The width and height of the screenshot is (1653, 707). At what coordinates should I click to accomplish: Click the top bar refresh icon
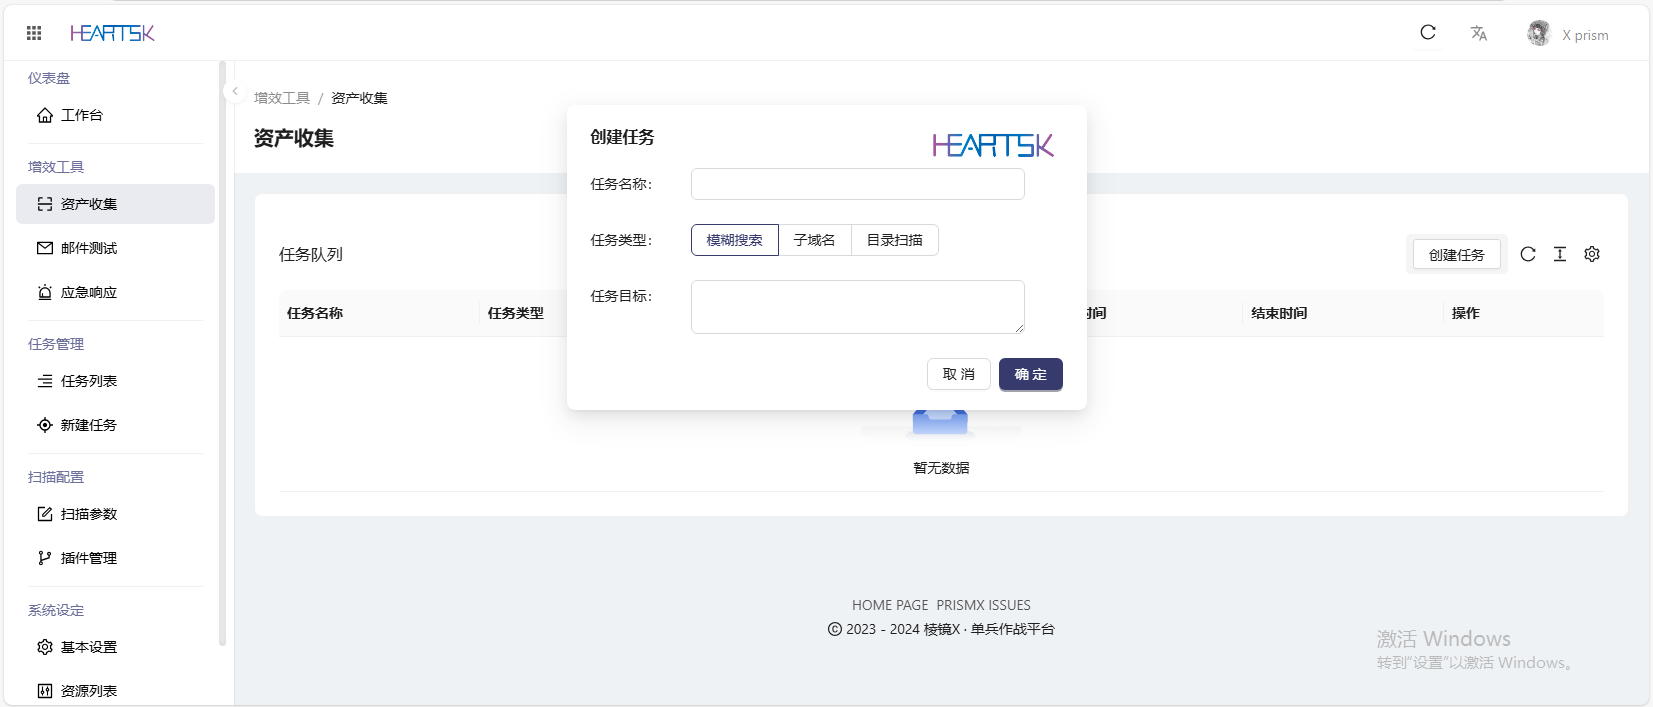click(1428, 33)
